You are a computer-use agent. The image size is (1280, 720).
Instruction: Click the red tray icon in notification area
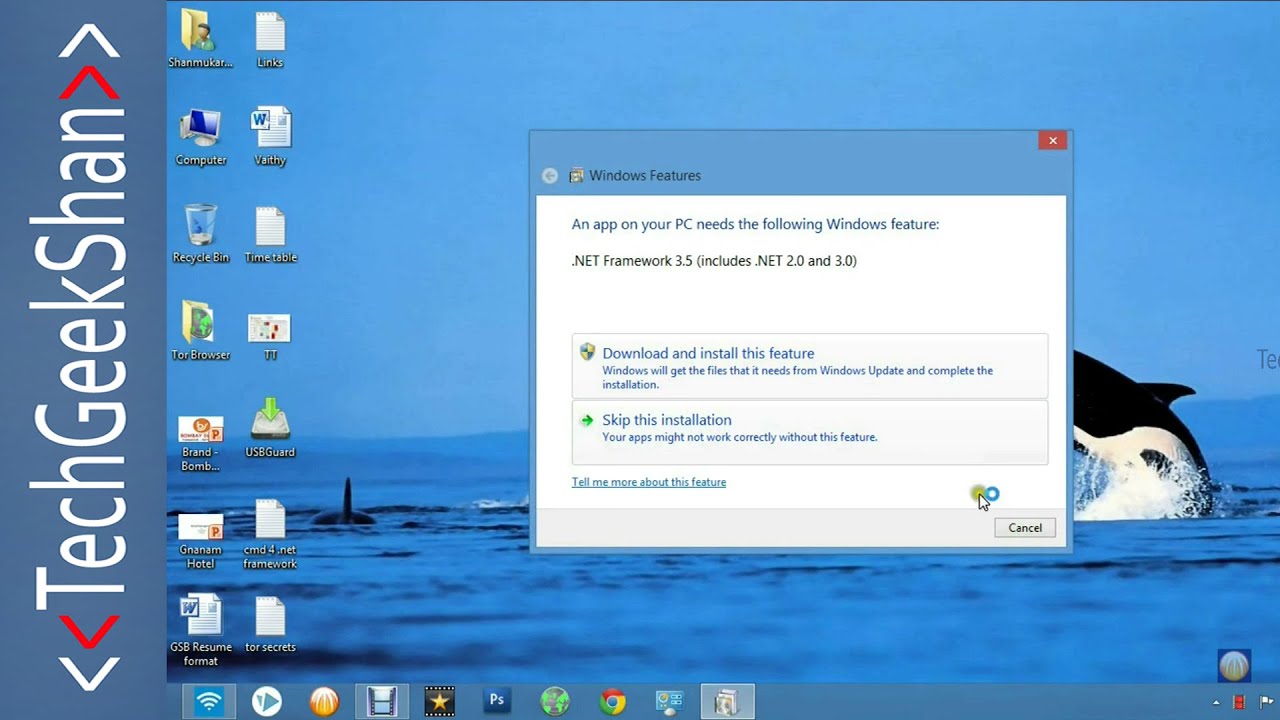[1239, 703]
